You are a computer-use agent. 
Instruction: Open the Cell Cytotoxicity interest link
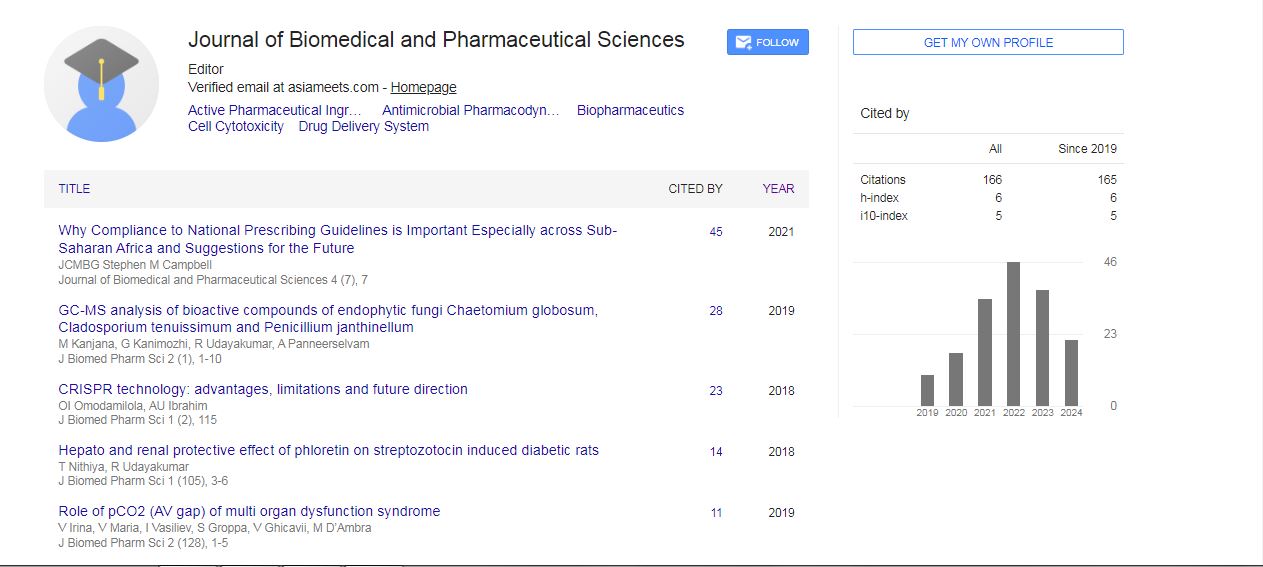click(235, 126)
